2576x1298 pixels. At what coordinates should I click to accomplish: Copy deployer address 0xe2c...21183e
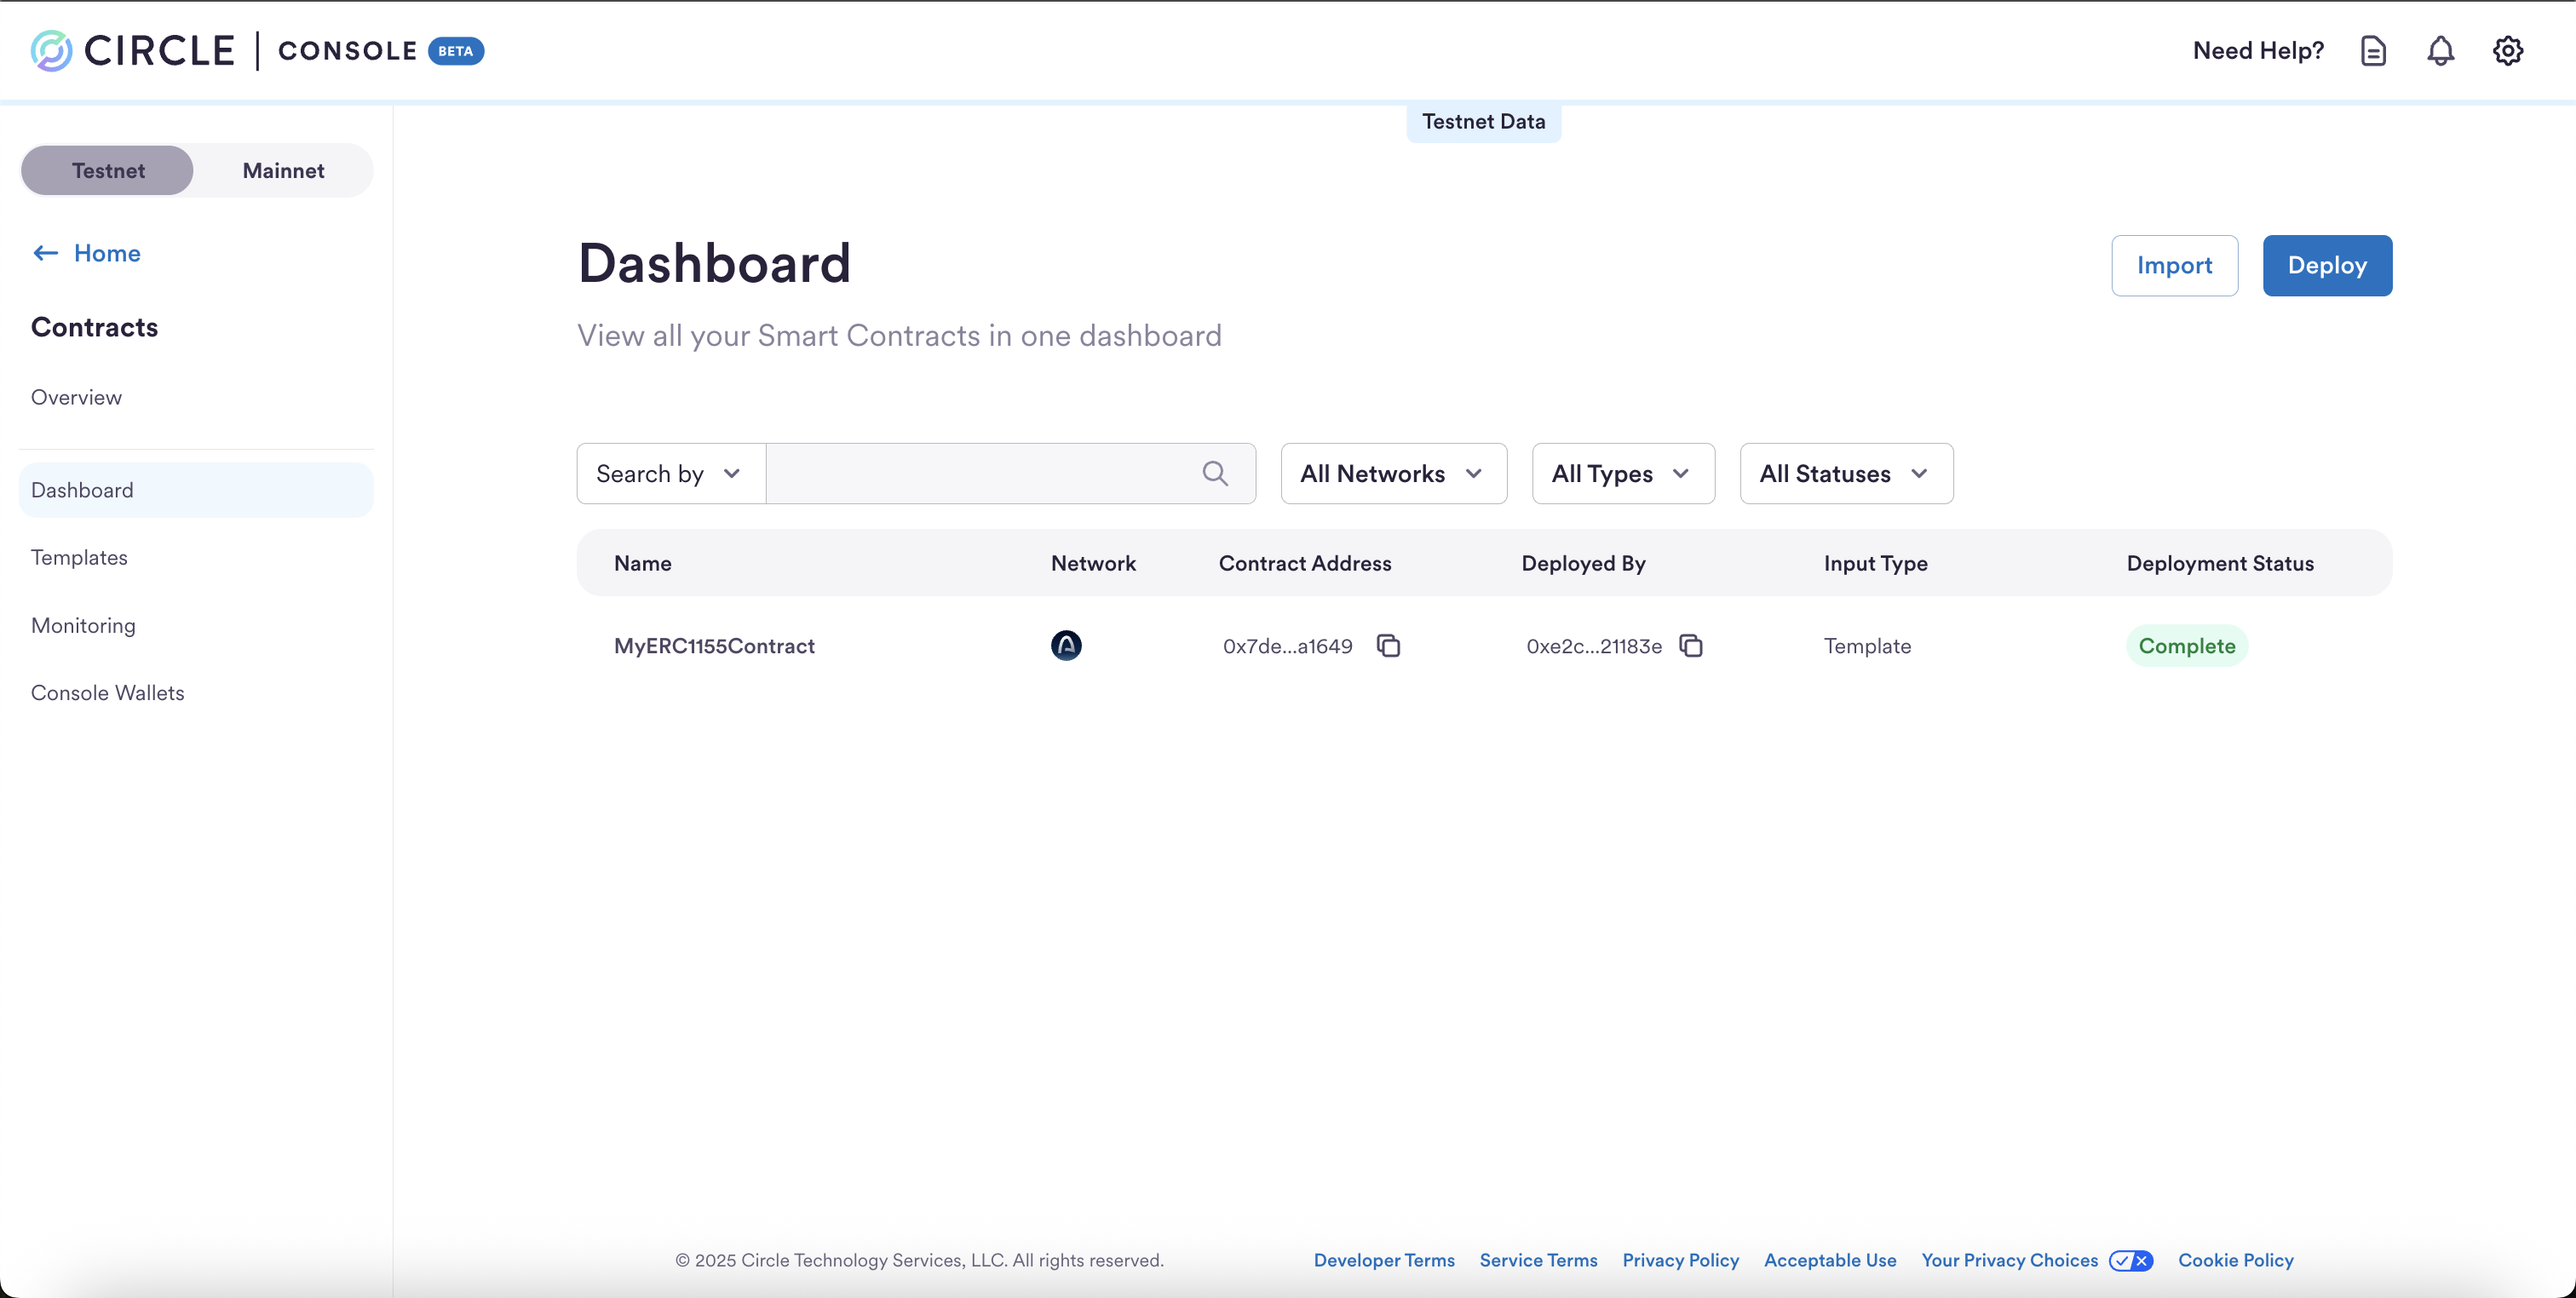pos(1691,646)
